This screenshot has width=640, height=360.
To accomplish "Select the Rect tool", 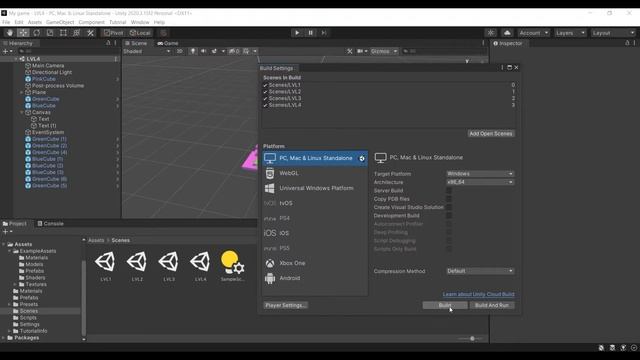I will pyautogui.click(x=63, y=33).
